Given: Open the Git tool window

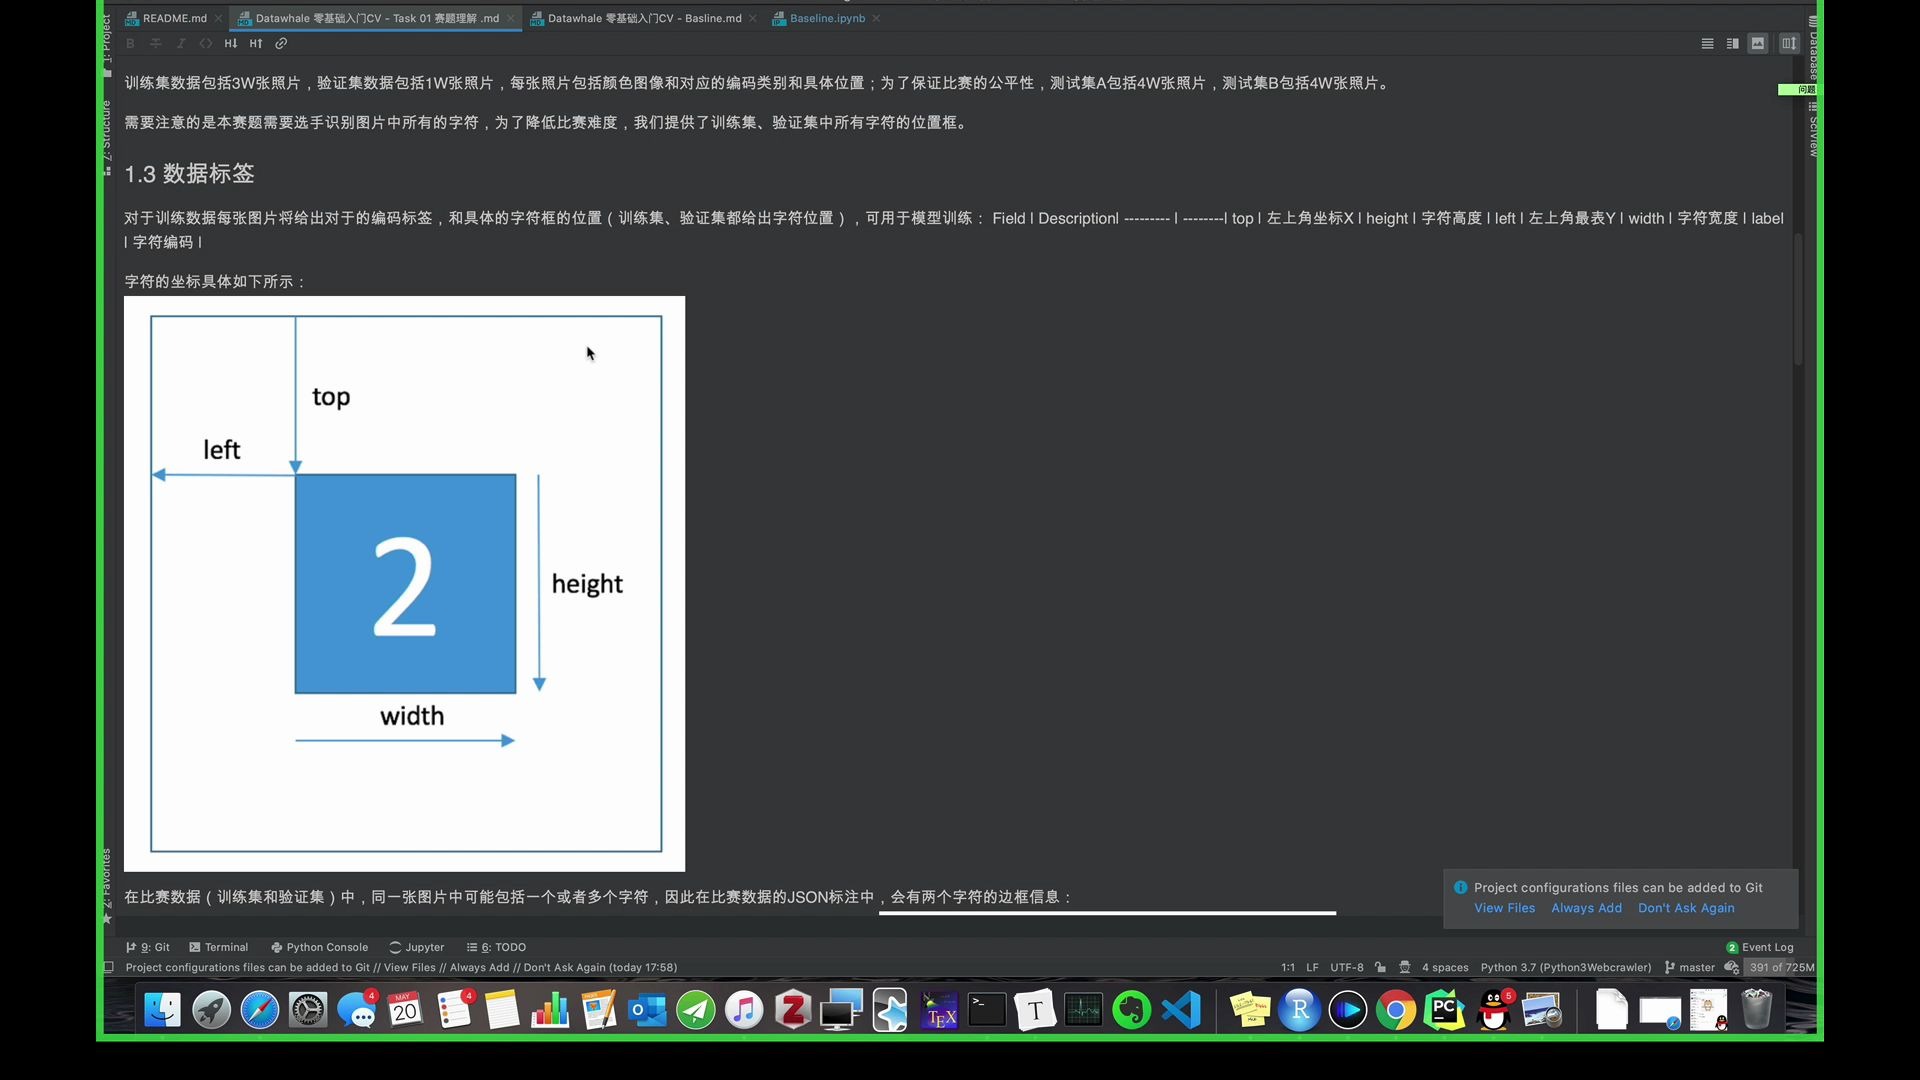Looking at the screenshot, I should (148, 947).
